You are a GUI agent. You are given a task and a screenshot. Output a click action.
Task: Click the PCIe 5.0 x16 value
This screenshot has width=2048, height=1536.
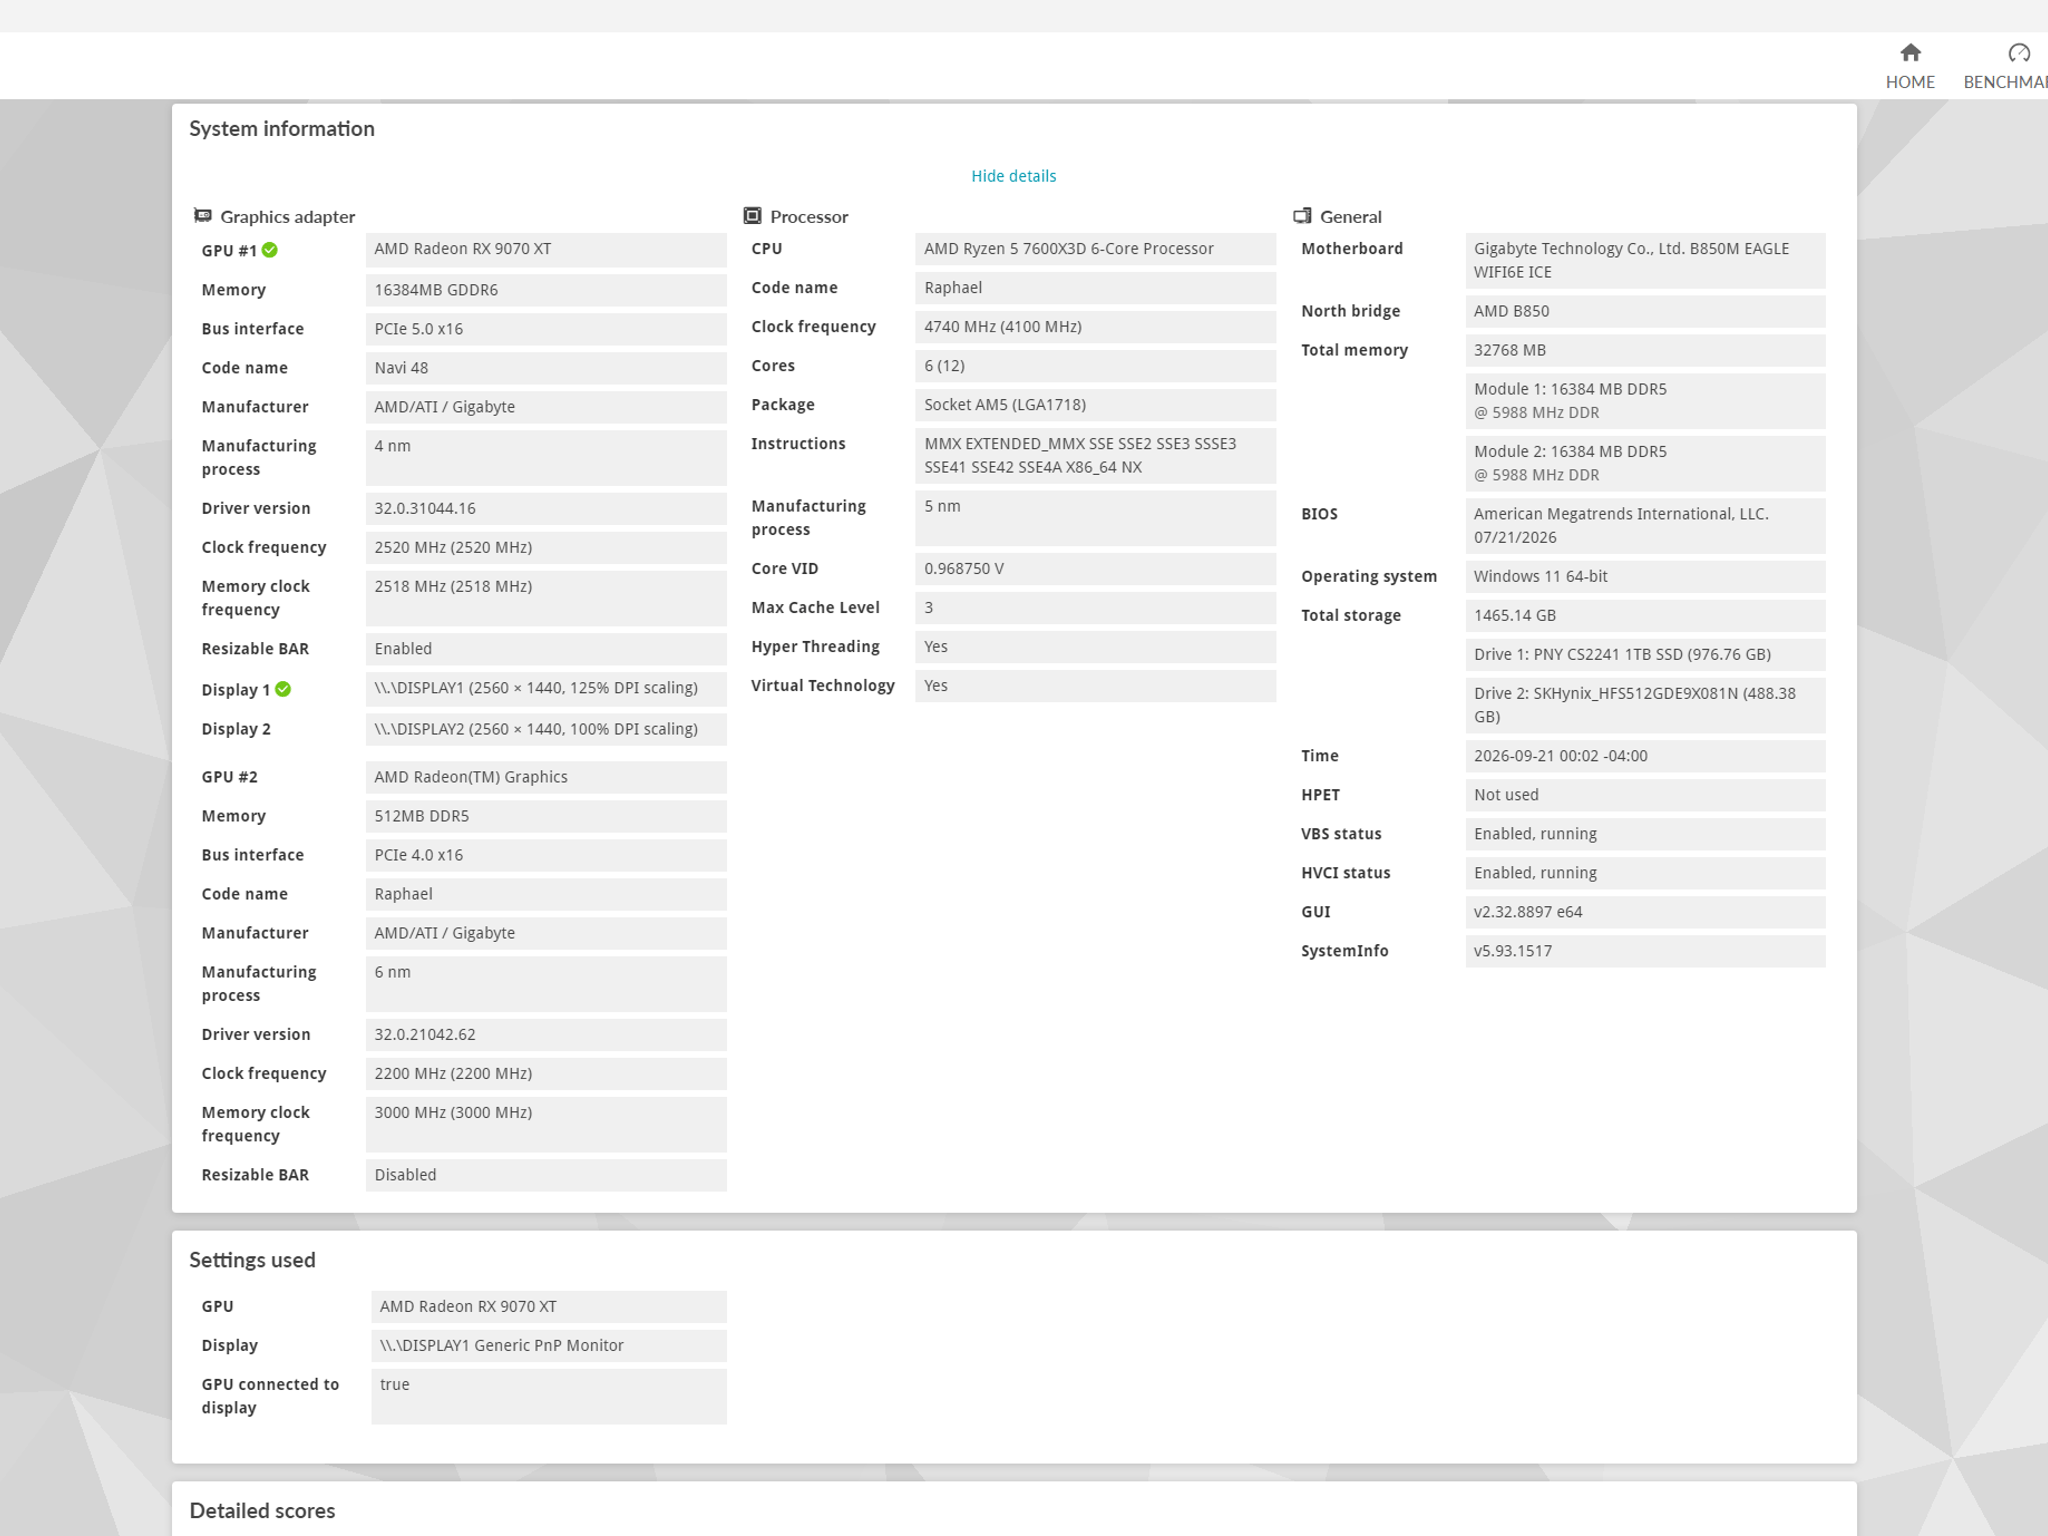[546, 329]
